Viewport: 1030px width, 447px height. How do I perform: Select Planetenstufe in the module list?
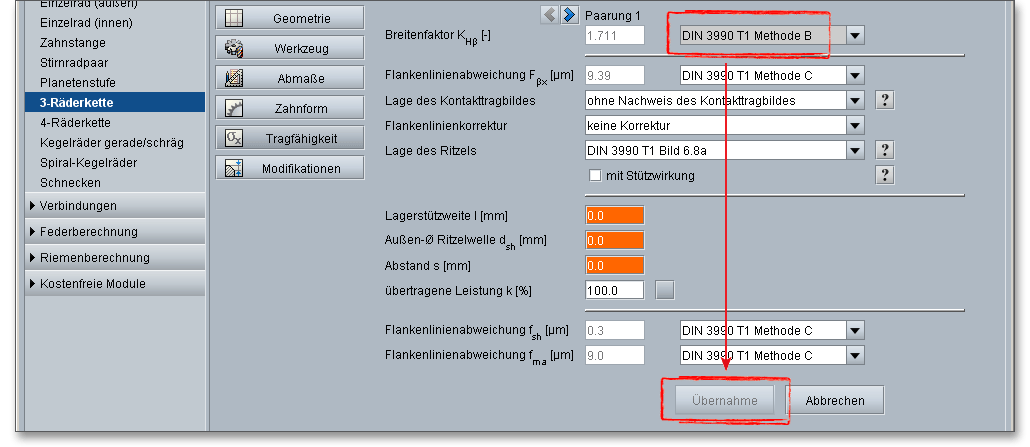(x=76, y=82)
